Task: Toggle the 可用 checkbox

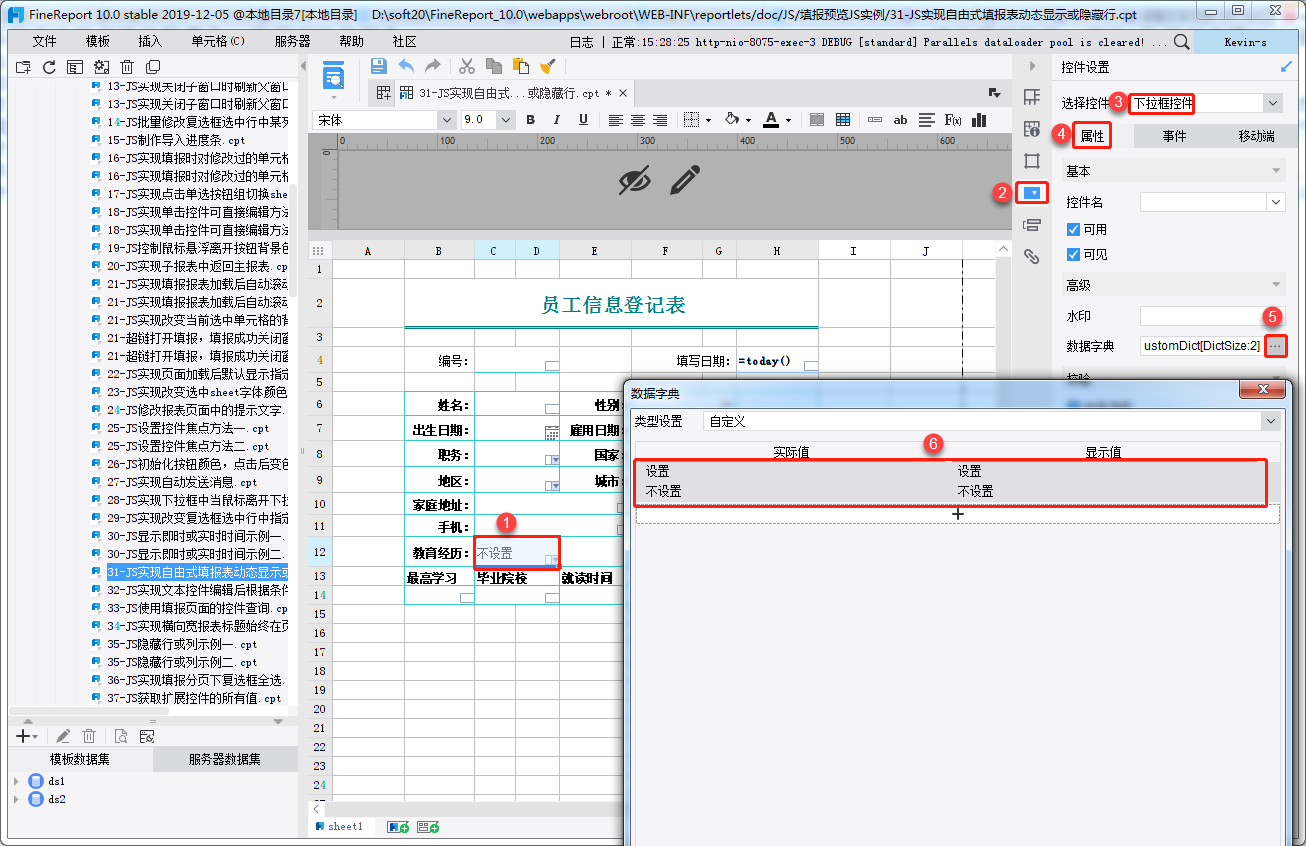Action: 1074,229
